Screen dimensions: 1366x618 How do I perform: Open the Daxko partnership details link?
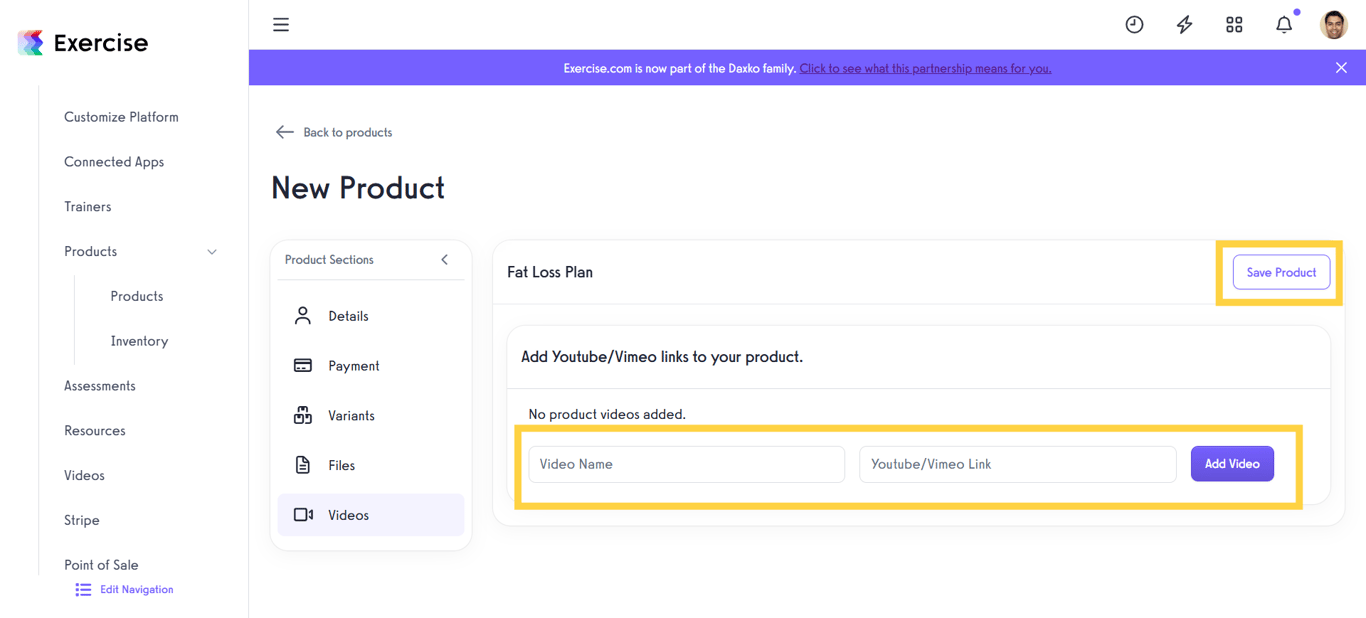[x=924, y=68]
